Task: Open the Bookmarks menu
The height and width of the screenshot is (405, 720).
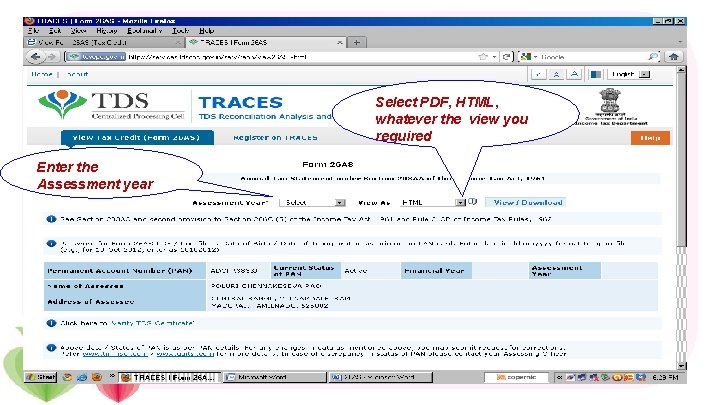Action: coord(145,30)
